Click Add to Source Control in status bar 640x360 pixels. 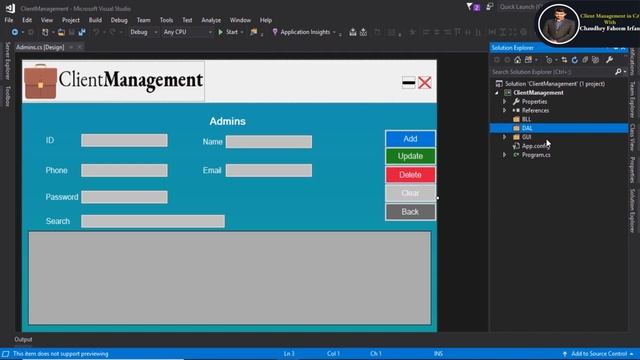598,354
